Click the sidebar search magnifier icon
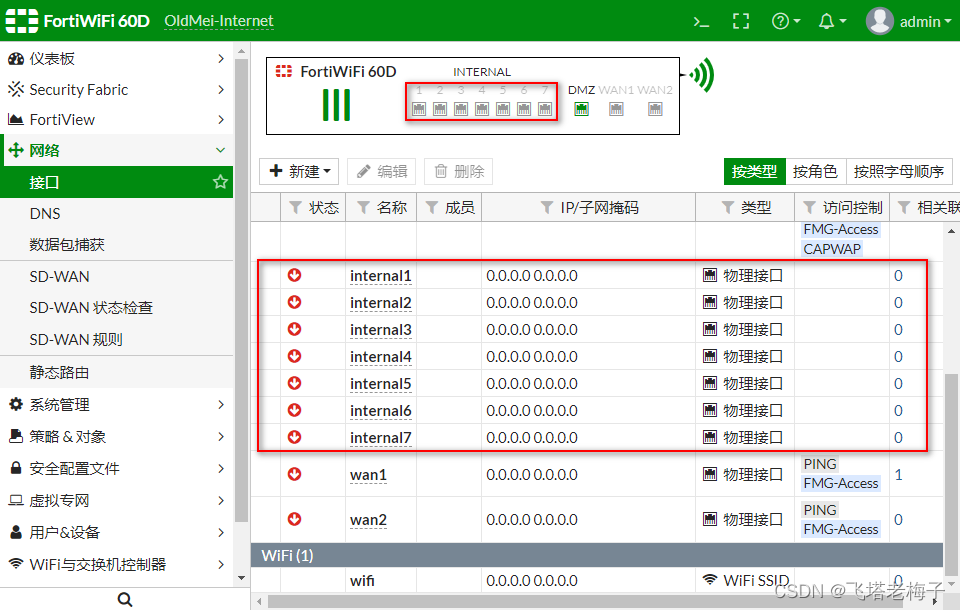 [125, 599]
